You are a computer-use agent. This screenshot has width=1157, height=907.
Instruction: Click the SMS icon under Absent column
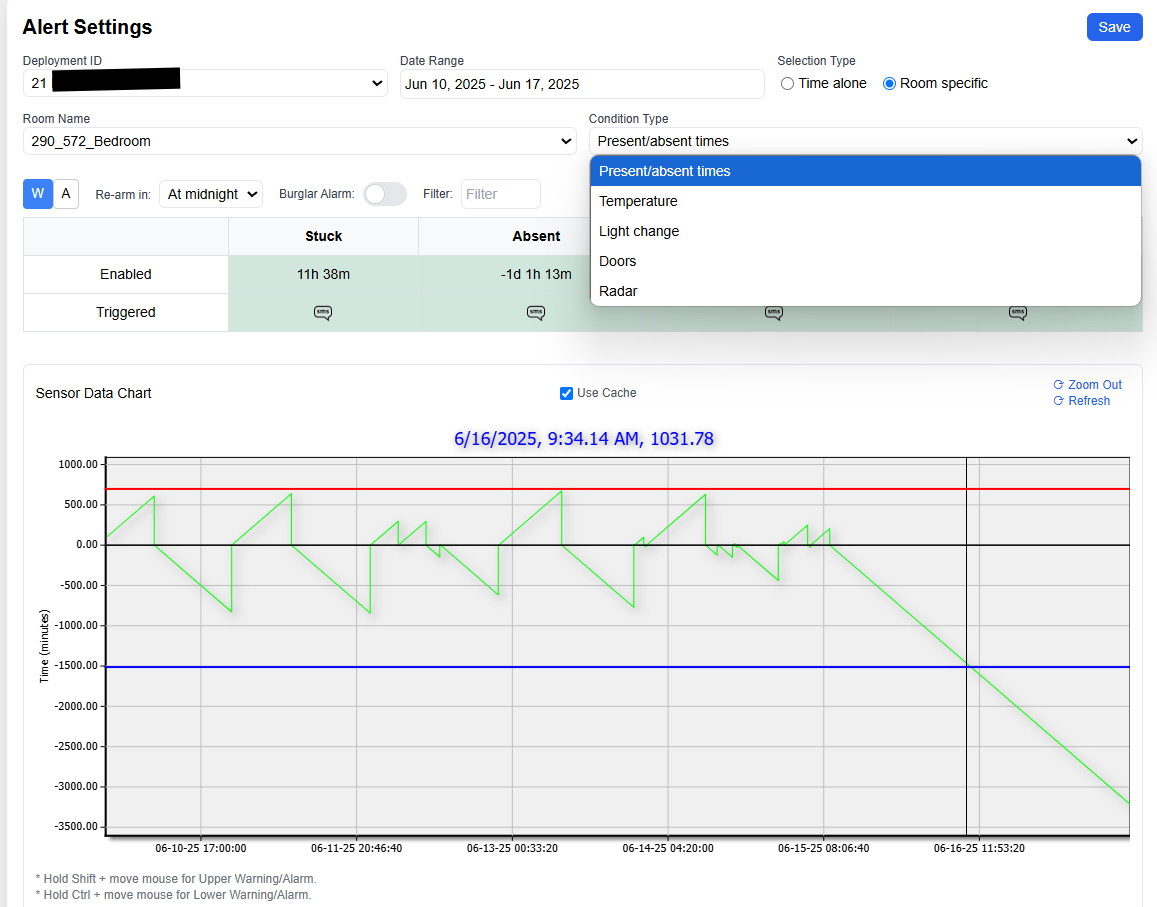[536, 313]
